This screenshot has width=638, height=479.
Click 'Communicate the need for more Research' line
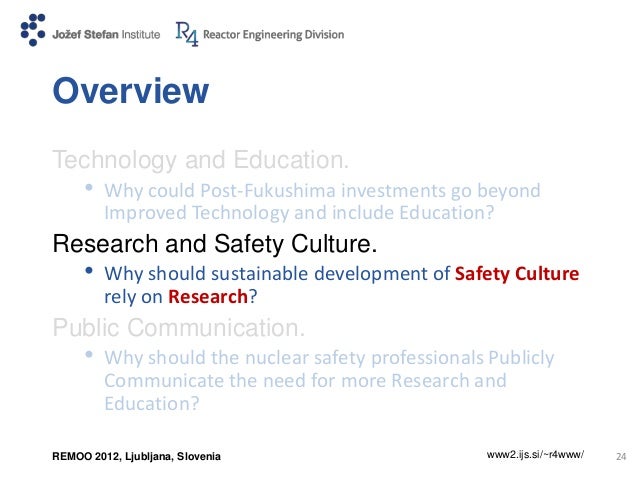click(305, 381)
